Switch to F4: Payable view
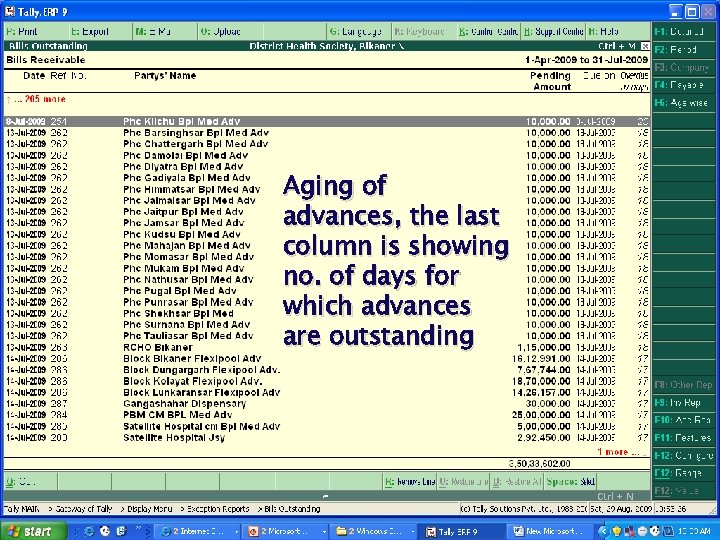The width and height of the screenshot is (720, 540). (x=683, y=85)
